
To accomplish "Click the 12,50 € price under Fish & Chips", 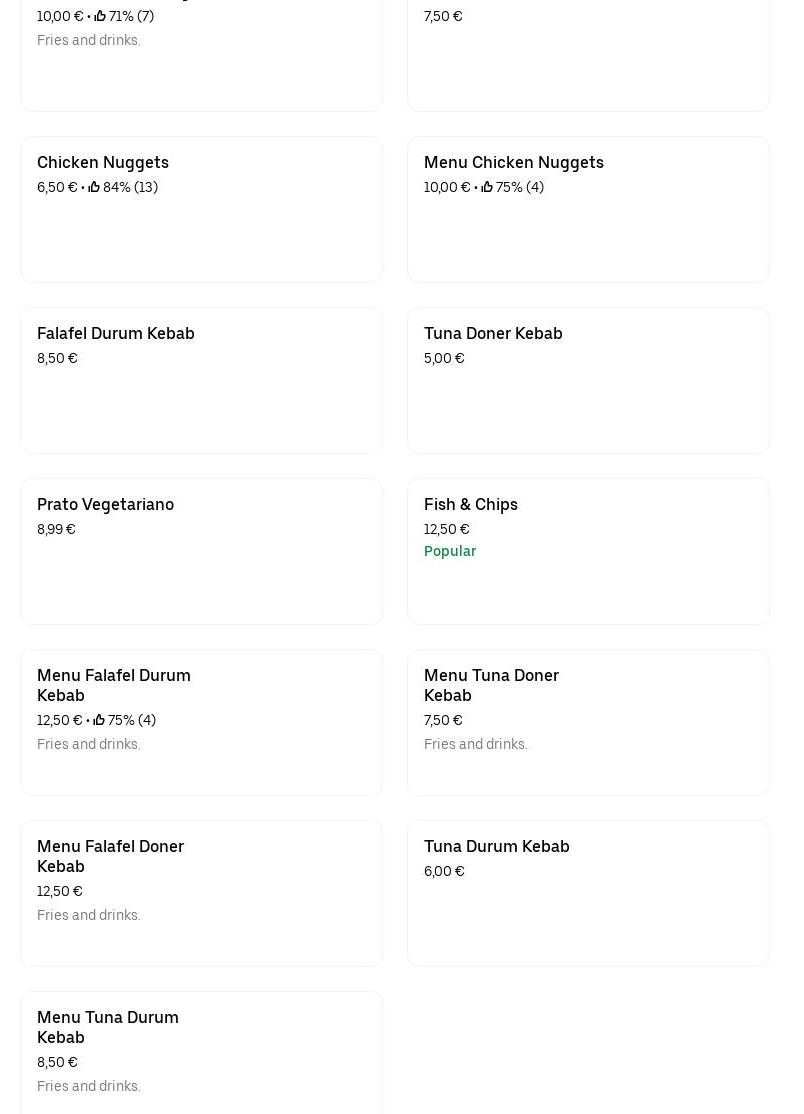I will pos(446,529).
